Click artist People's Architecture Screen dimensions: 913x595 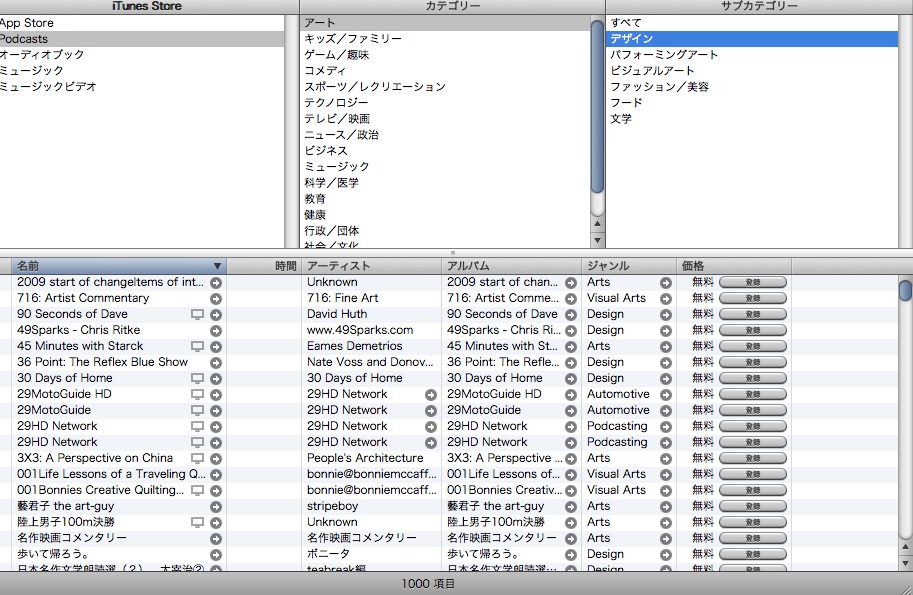pyautogui.click(x=365, y=458)
